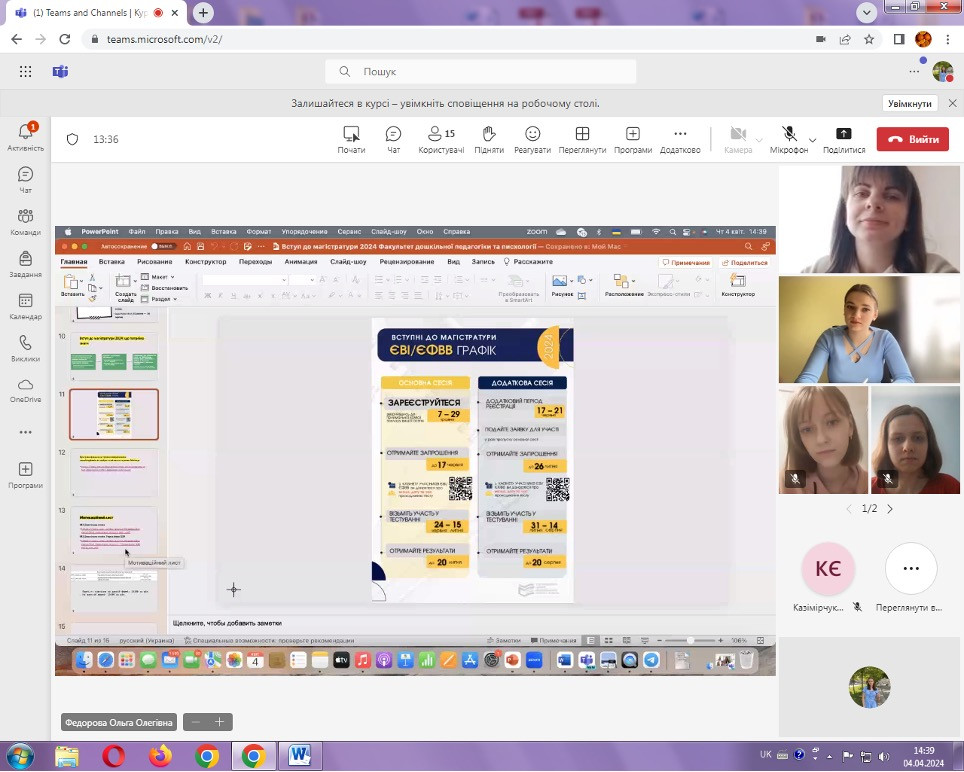
Task: Raise your hand with Підняти
Action: [x=489, y=139]
